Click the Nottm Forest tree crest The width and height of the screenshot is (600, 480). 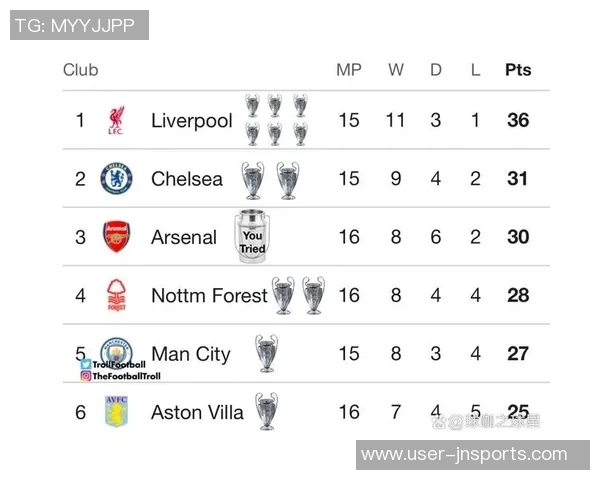(x=116, y=295)
